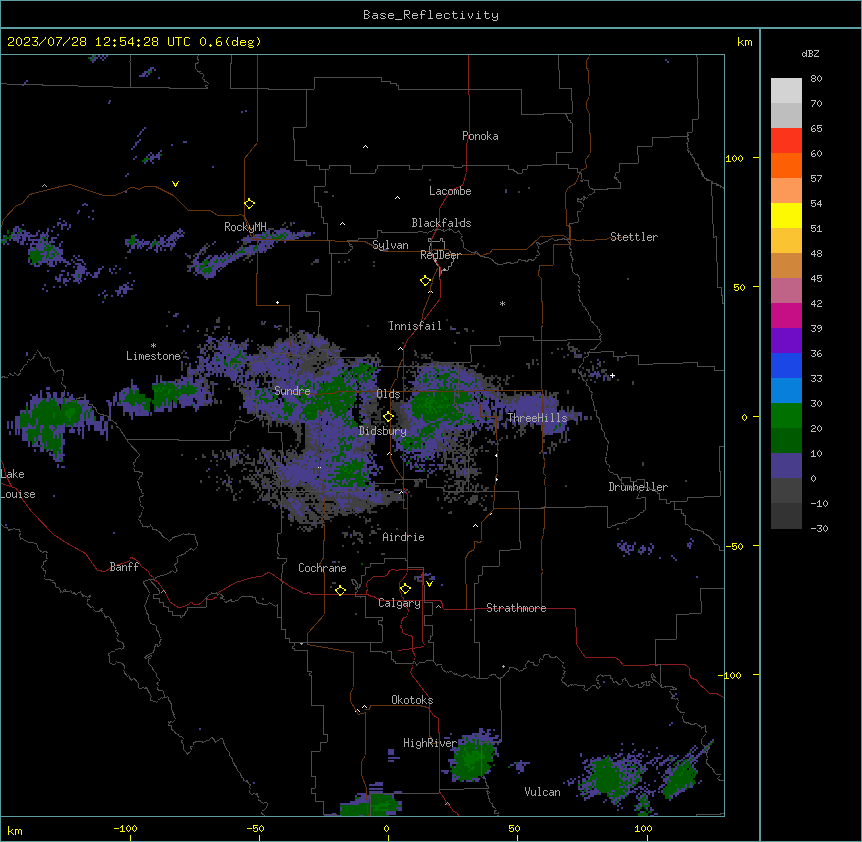Click the dBZ legend heading

pyautogui.click(x=810, y=53)
